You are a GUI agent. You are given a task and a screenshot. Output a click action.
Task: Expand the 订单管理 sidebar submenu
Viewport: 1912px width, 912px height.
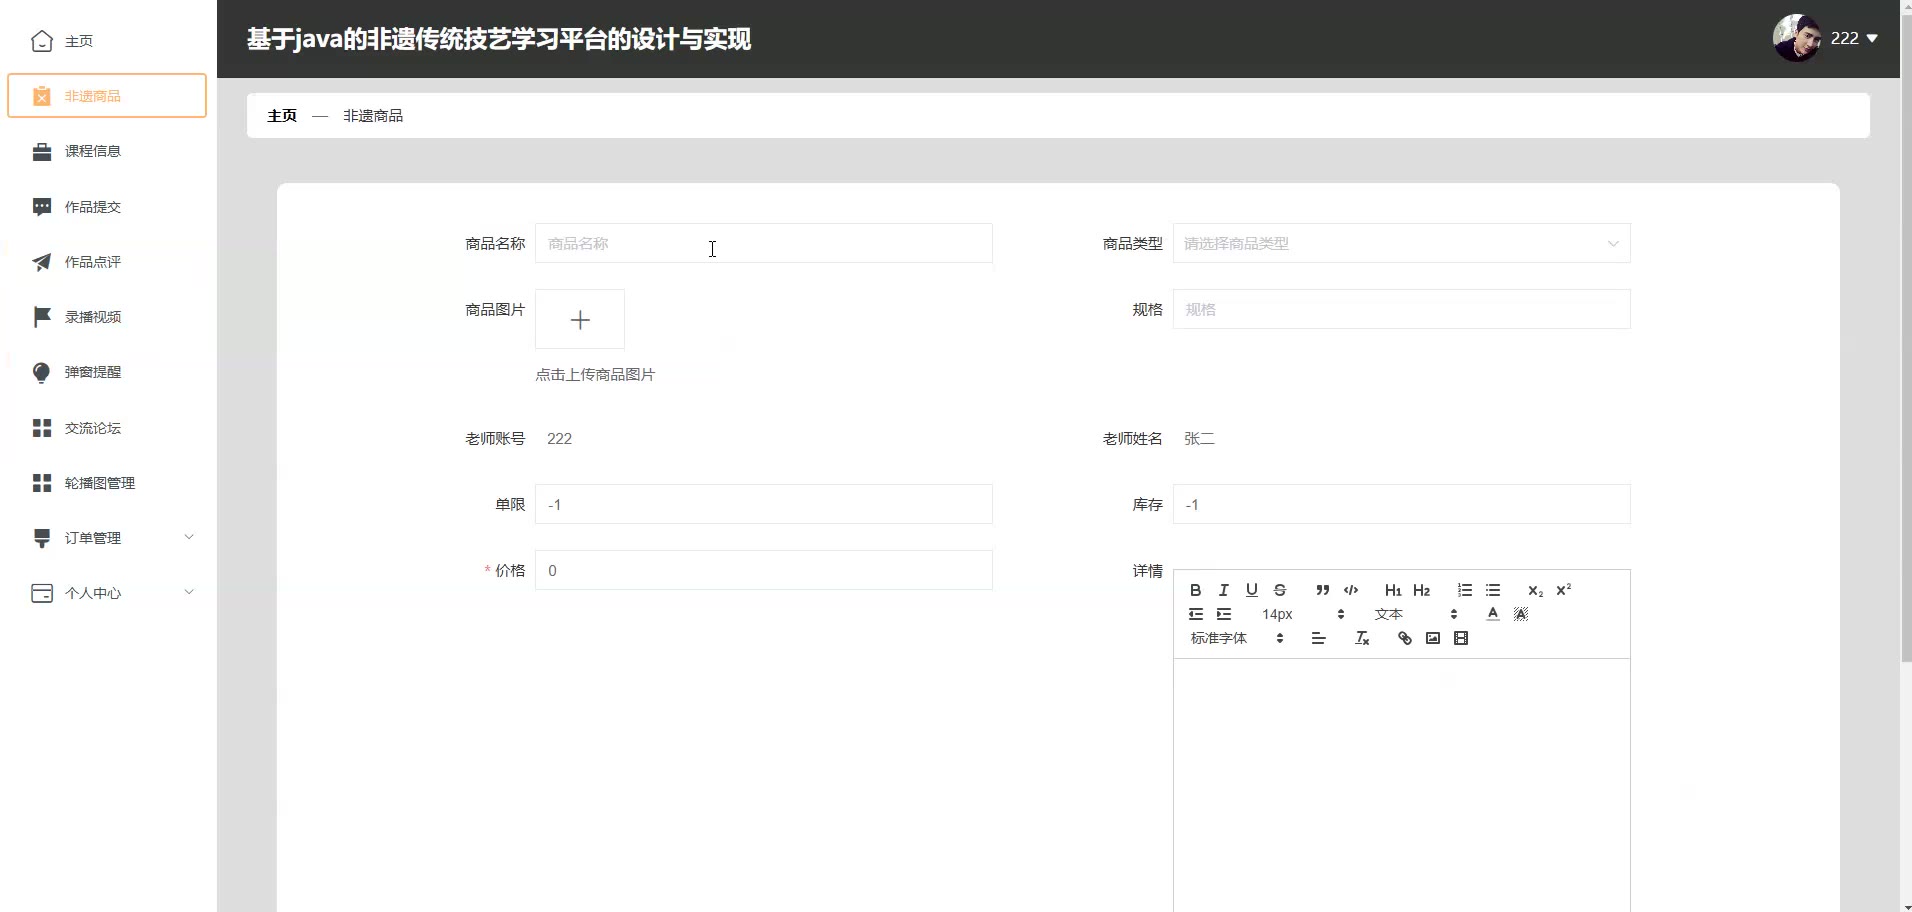(x=108, y=538)
